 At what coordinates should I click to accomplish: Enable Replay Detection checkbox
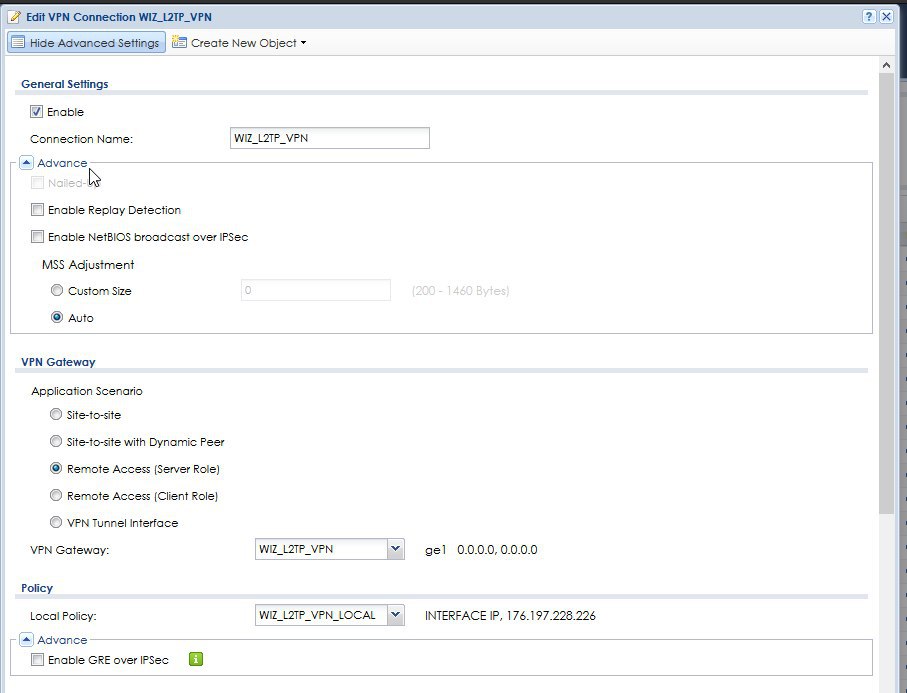(37, 209)
